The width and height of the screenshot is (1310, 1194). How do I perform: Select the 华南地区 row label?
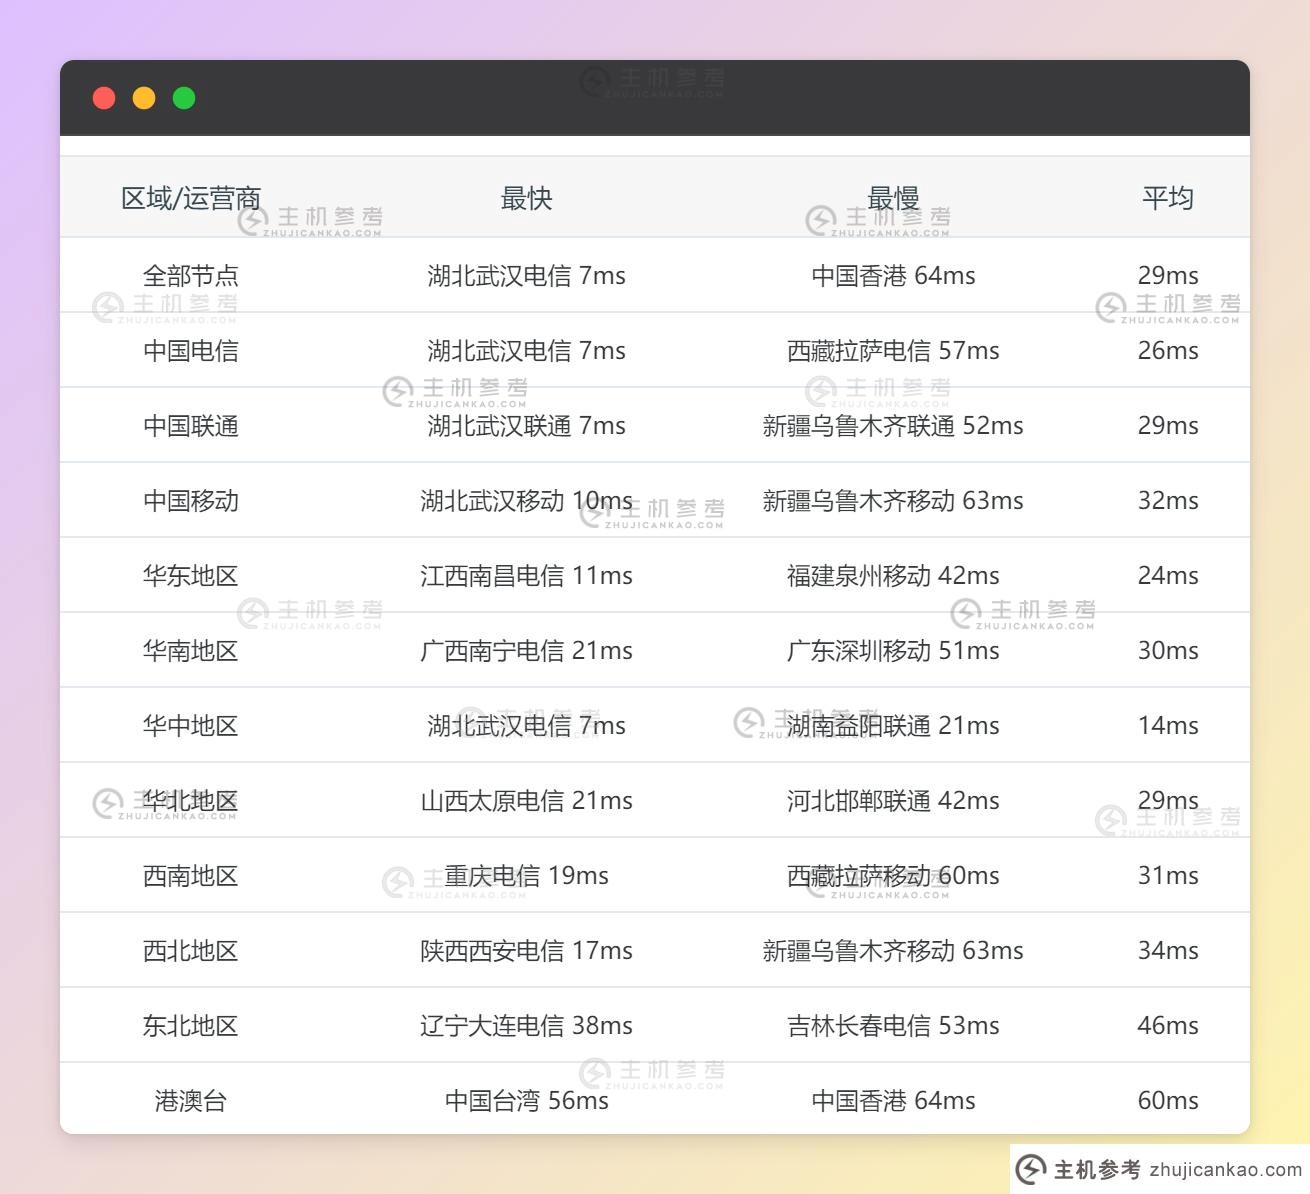point(191,650)
